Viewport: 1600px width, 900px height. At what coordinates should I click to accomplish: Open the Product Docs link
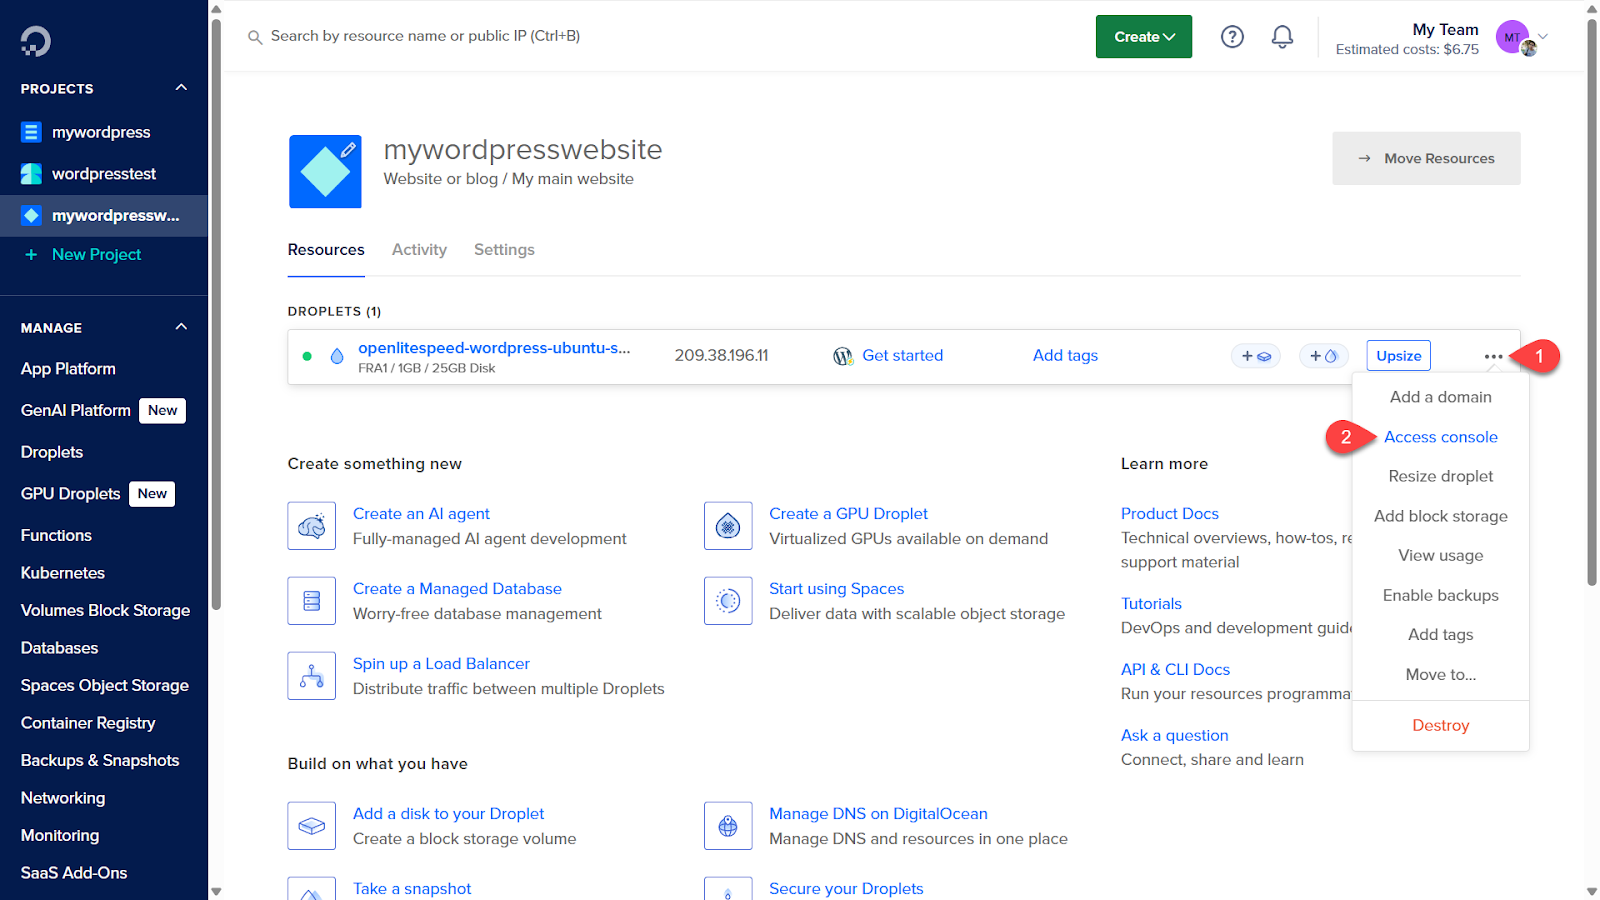pyautogui.click(x=1170, y=514)
